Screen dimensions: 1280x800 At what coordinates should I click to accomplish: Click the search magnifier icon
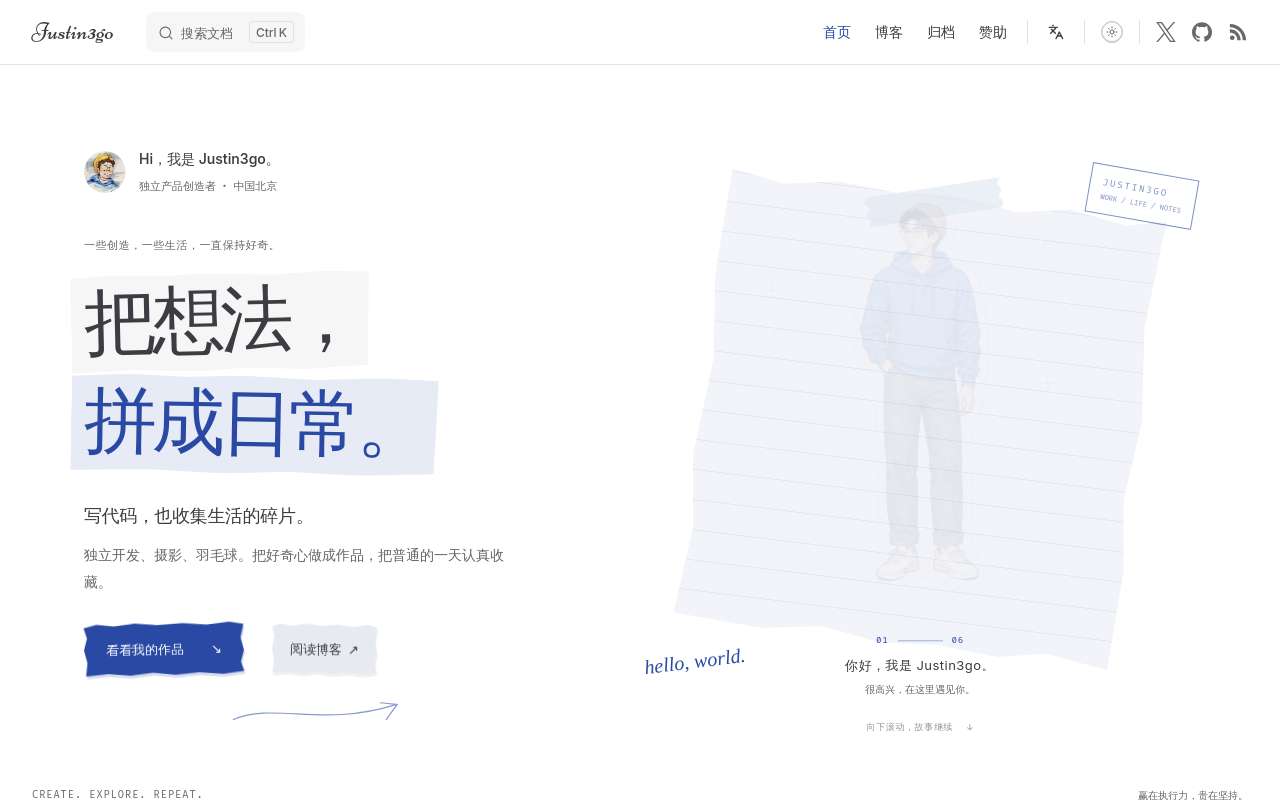[x=166, y=33]
